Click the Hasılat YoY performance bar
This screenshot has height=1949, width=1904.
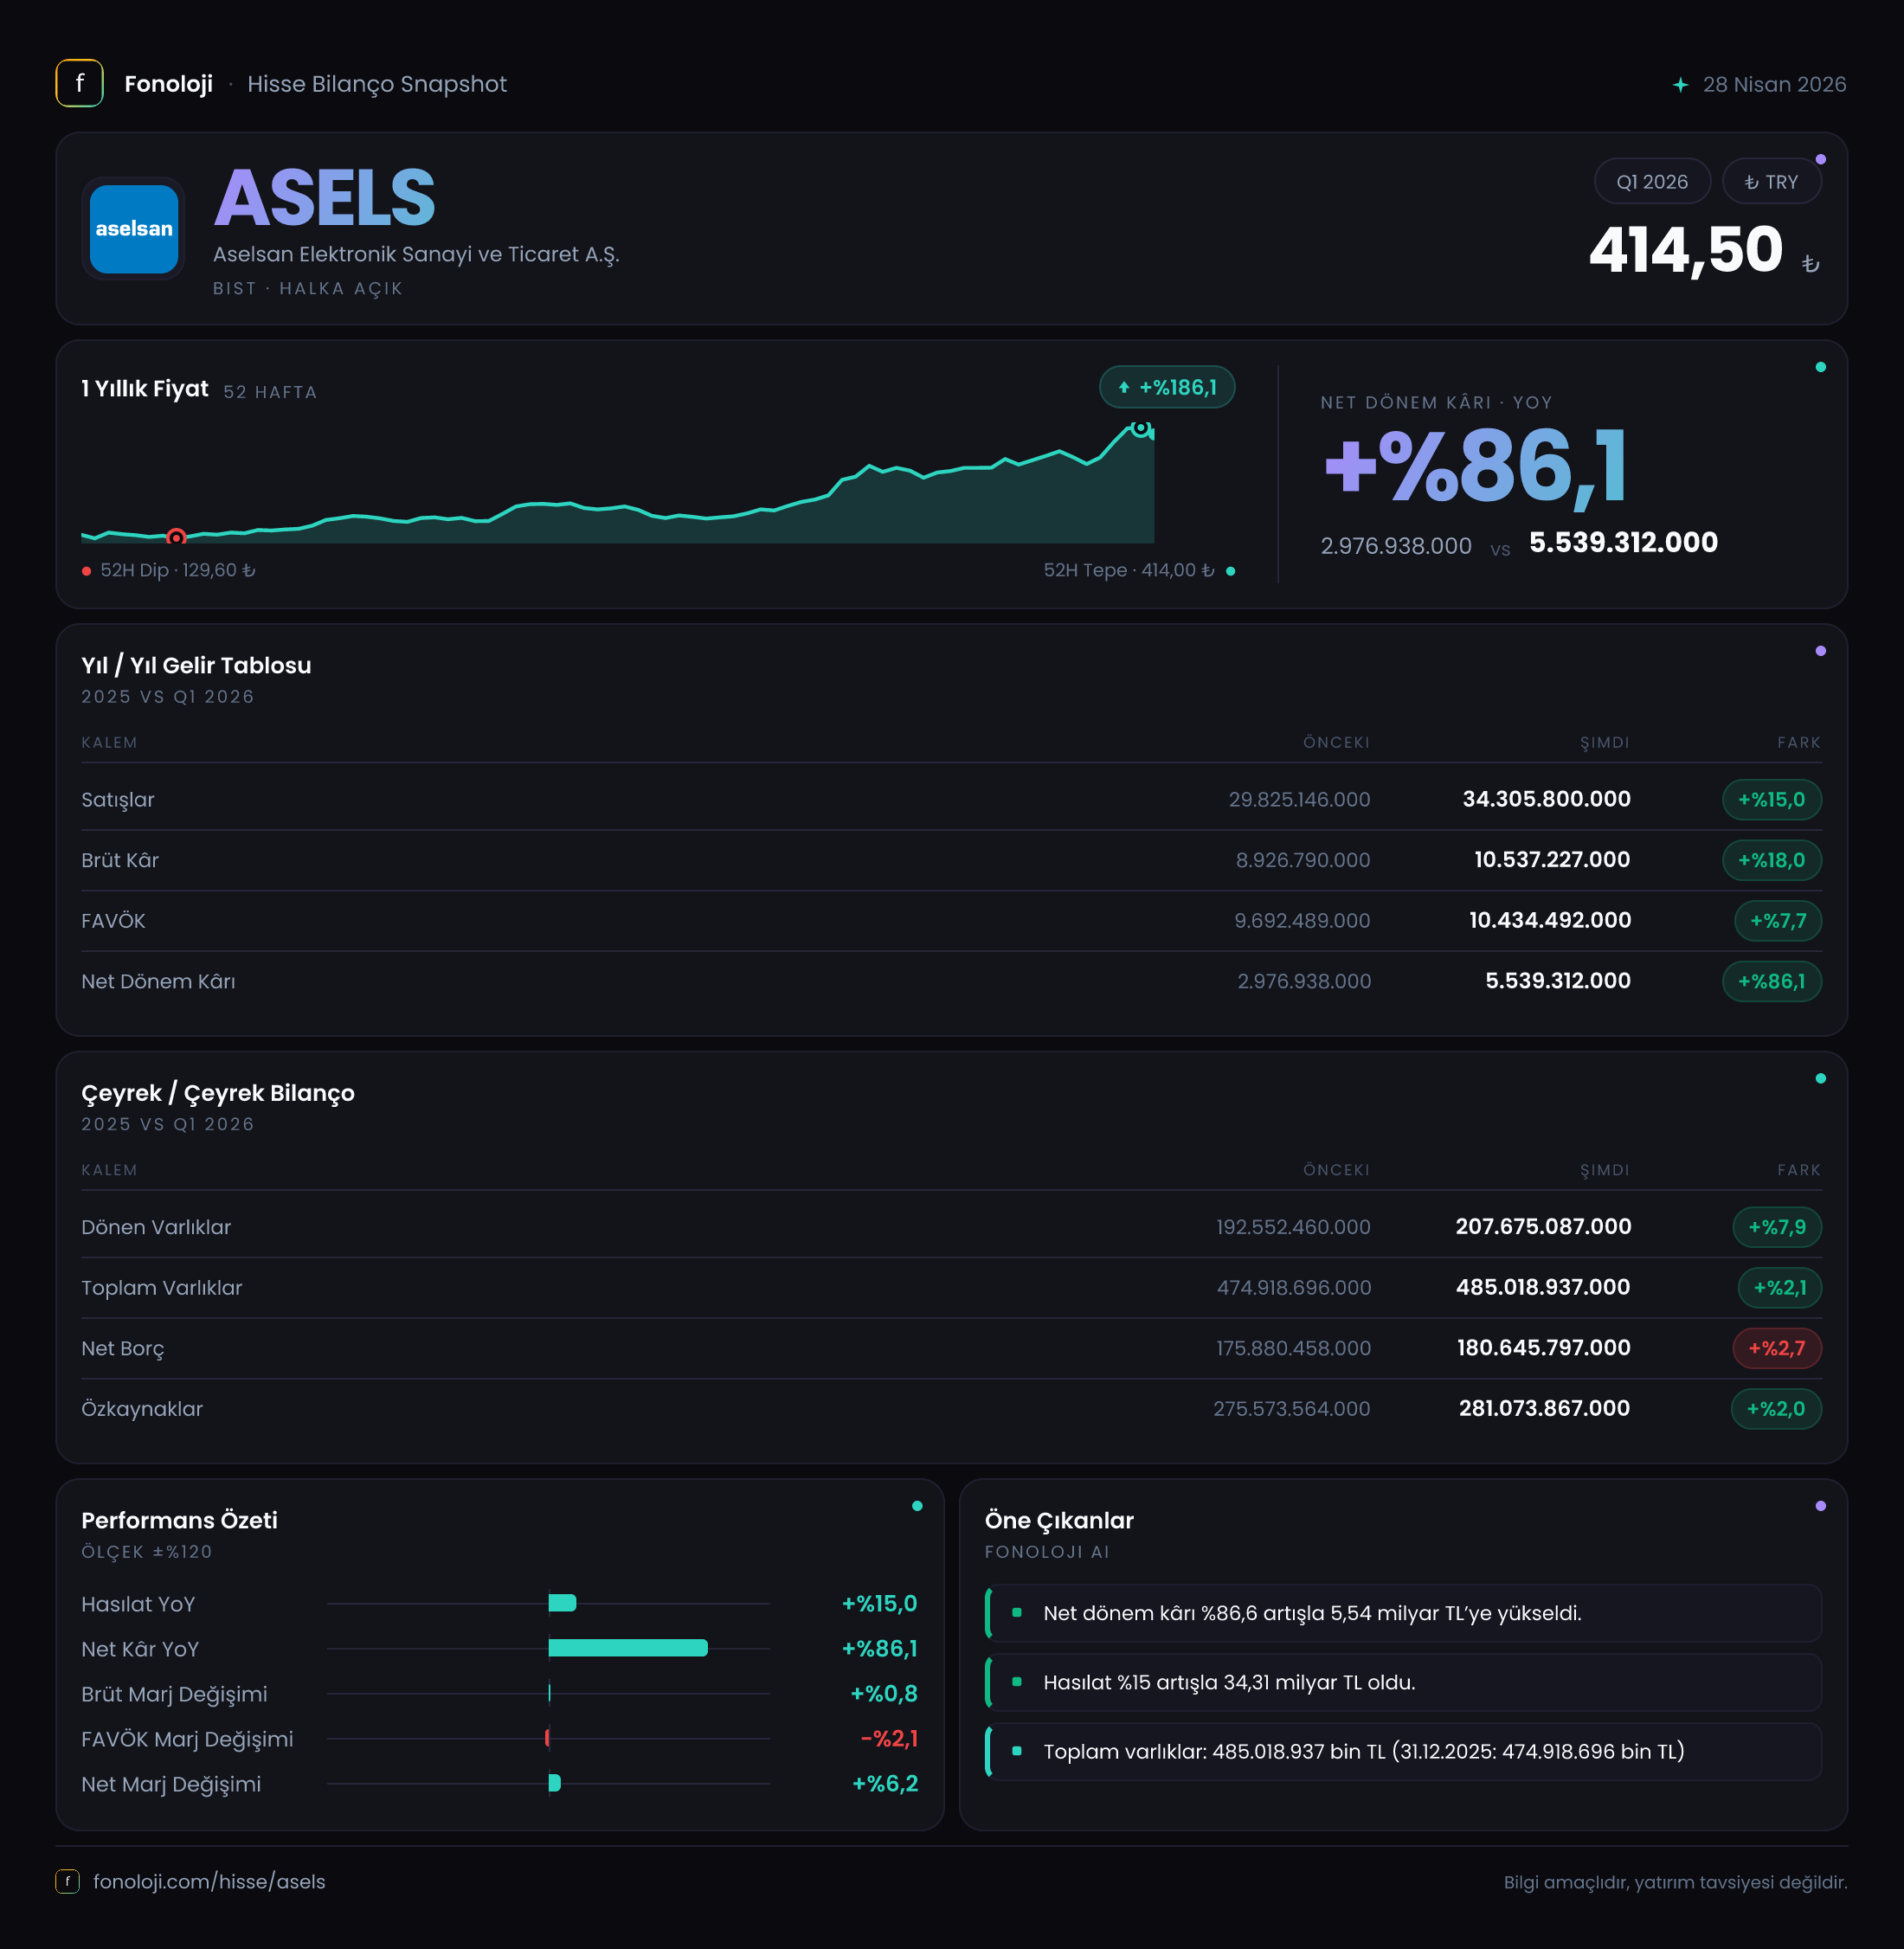[x=562, y=1603]
